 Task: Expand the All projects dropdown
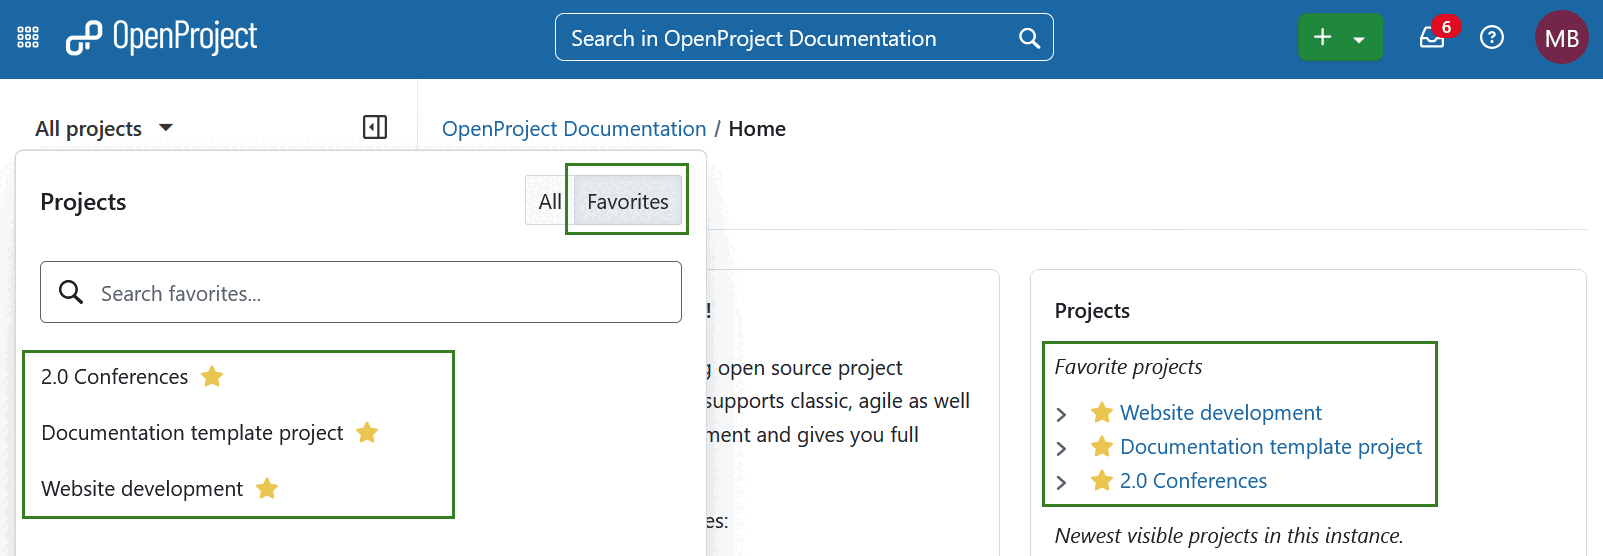(x=104, y=129)
